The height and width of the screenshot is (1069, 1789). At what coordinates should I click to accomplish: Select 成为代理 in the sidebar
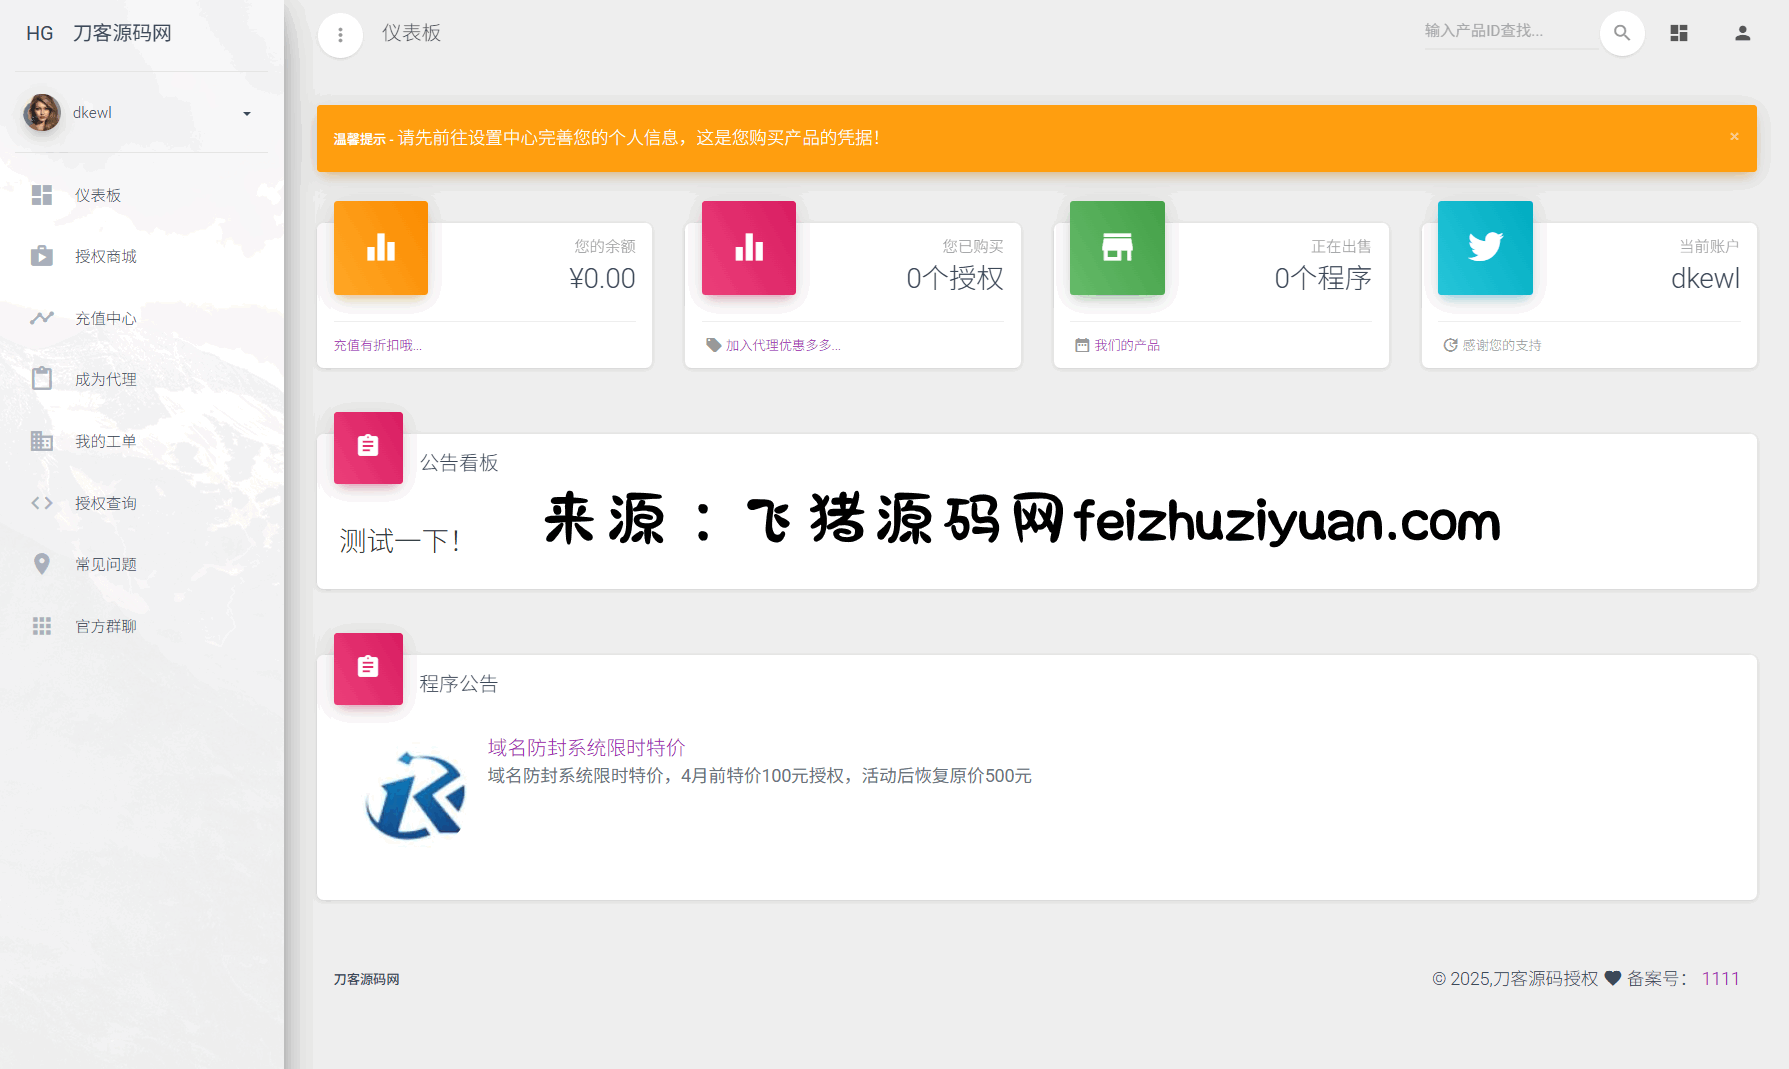105,380
